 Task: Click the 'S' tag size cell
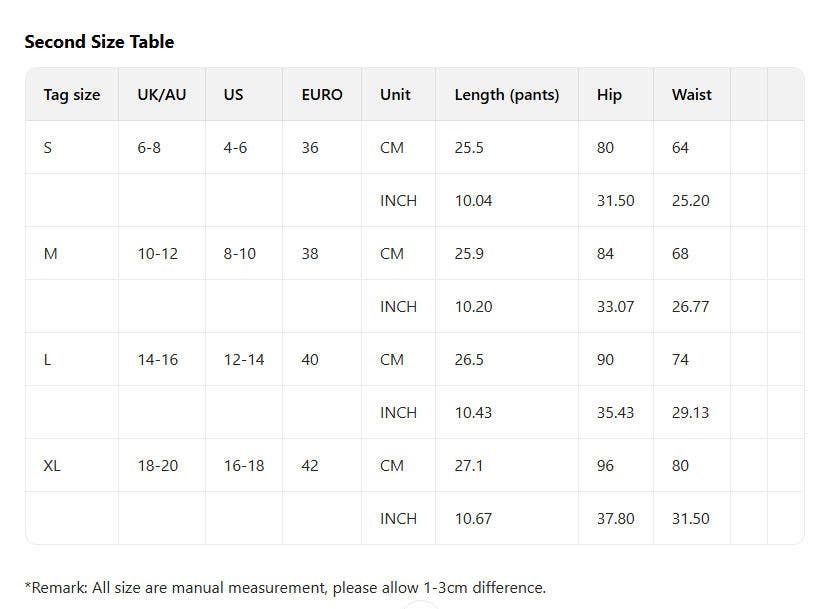coord(48,148)
